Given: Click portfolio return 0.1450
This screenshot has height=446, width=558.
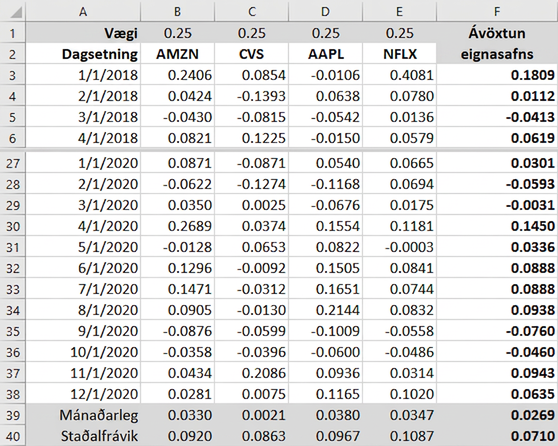Looking at the screenshot, I should 497,226.
